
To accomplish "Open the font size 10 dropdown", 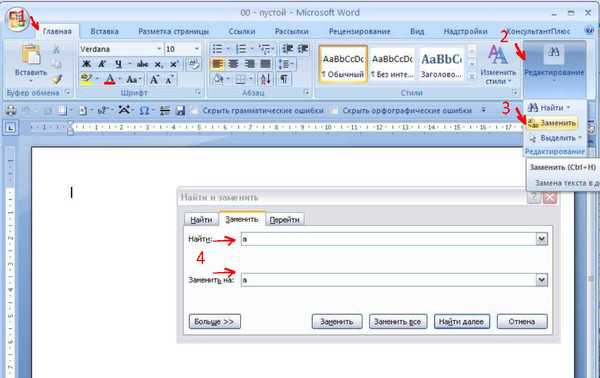I will 197,49.
